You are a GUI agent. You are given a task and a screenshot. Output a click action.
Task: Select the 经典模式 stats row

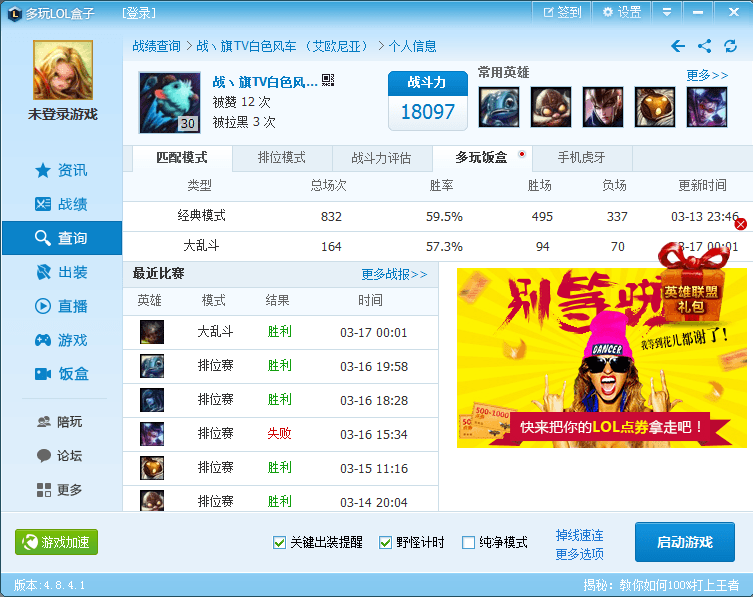point(437,217)
